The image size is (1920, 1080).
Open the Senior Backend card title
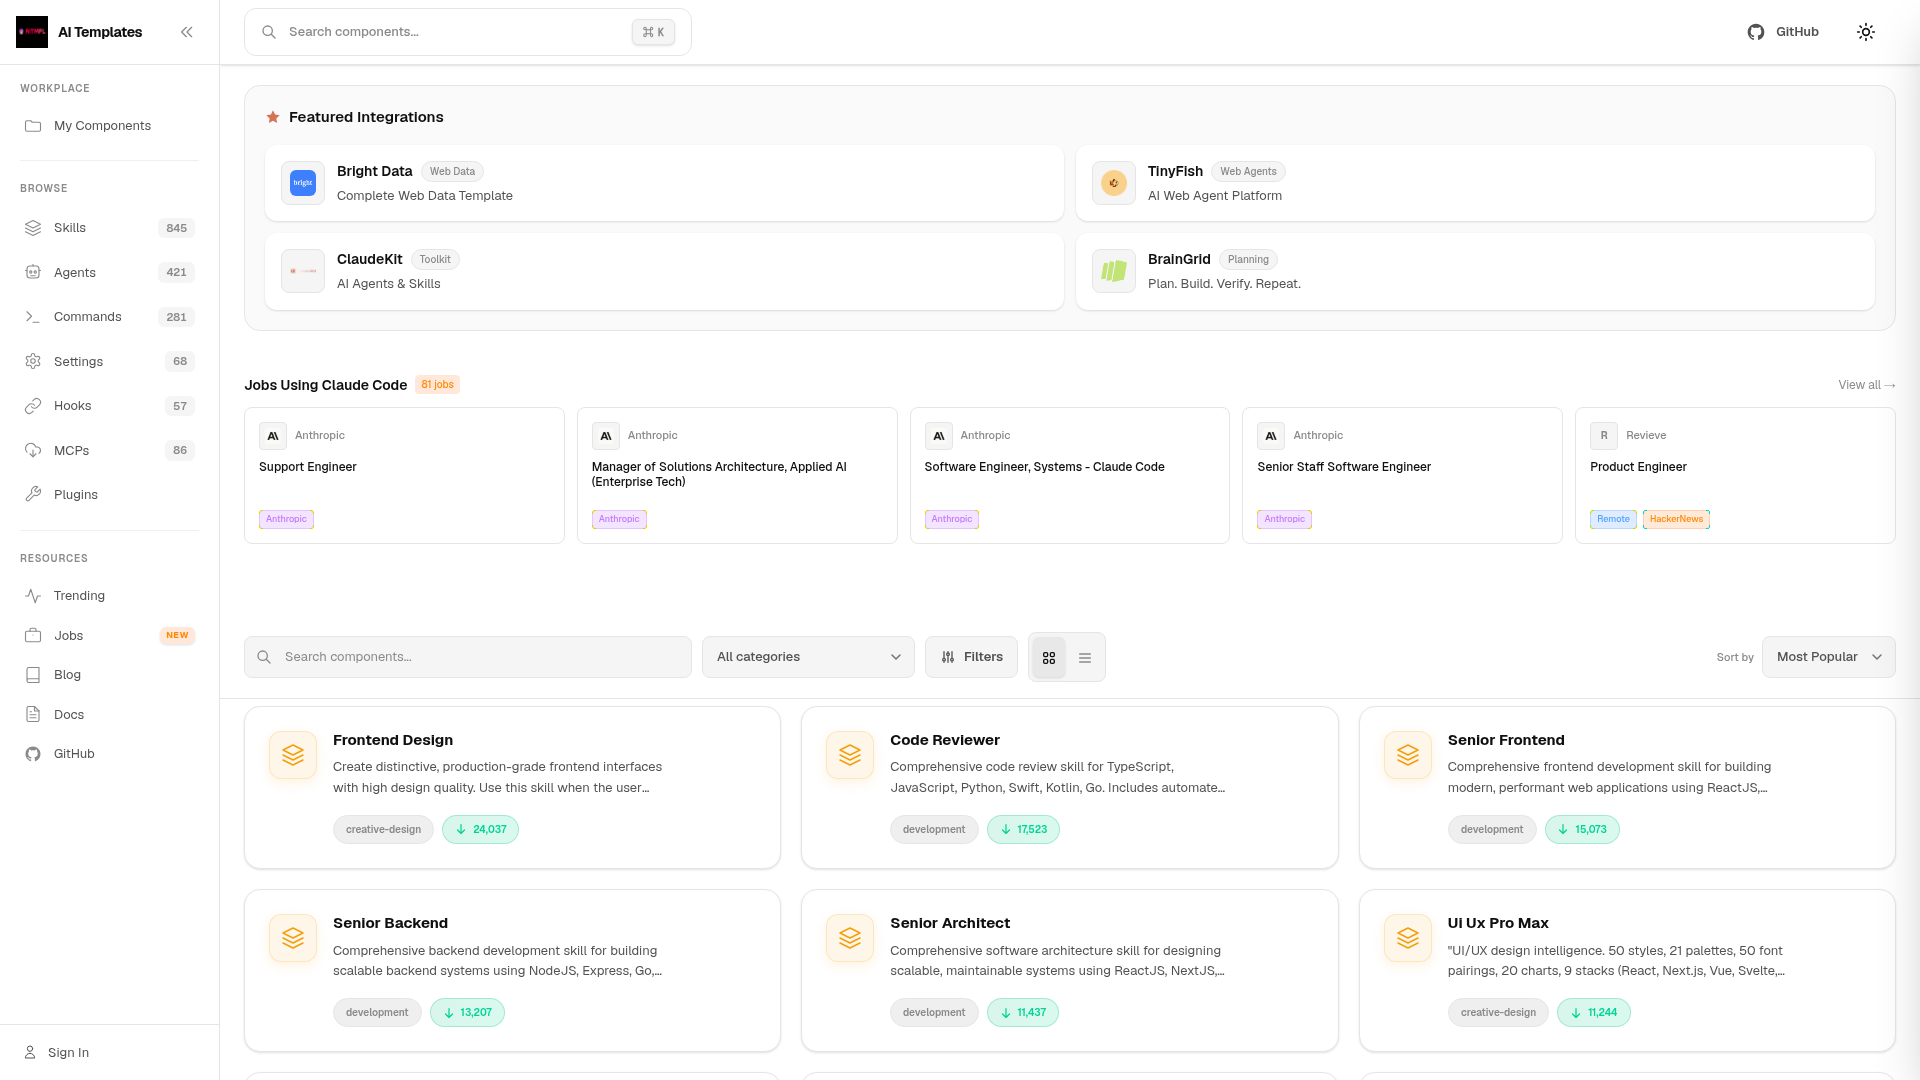(x=390, y=923)
